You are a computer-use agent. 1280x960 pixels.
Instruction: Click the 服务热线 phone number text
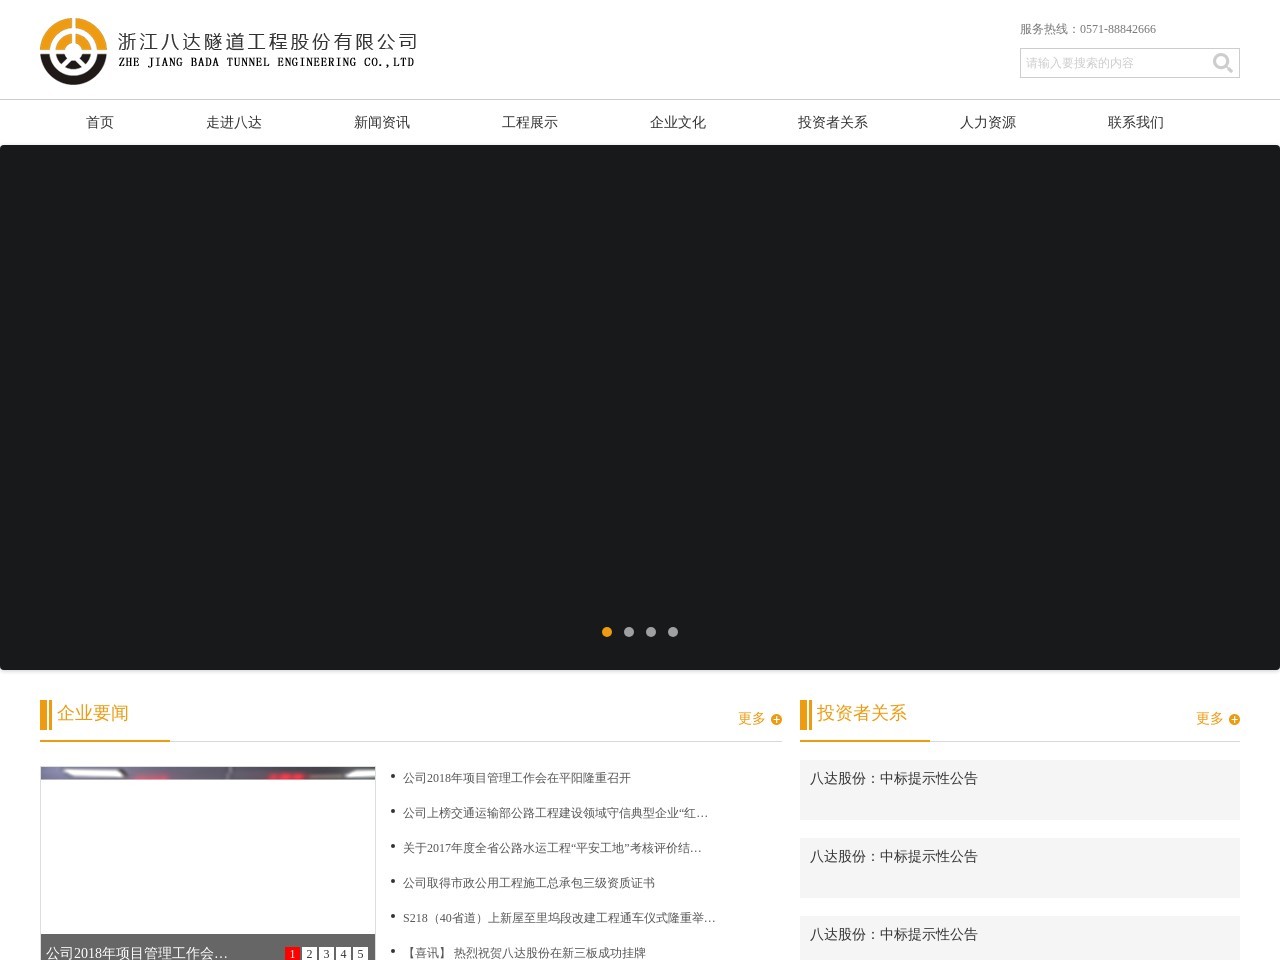coord(1088,29)
